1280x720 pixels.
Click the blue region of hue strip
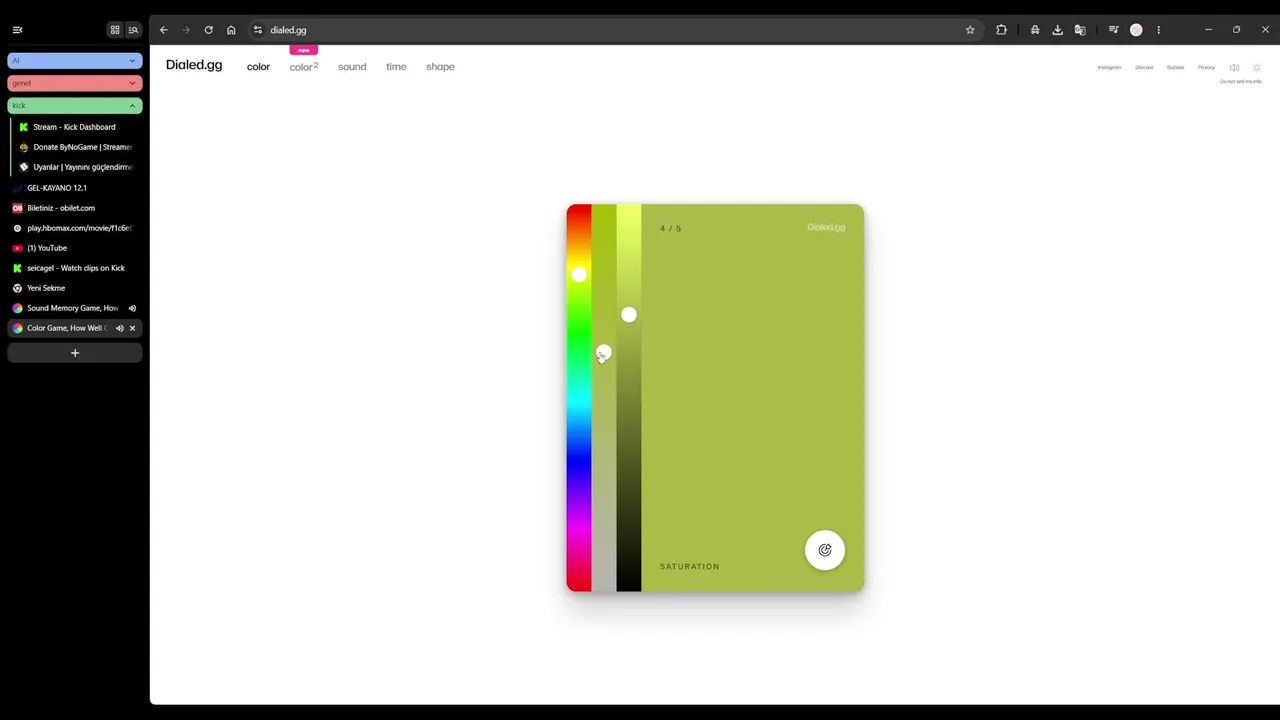(579, 460)
